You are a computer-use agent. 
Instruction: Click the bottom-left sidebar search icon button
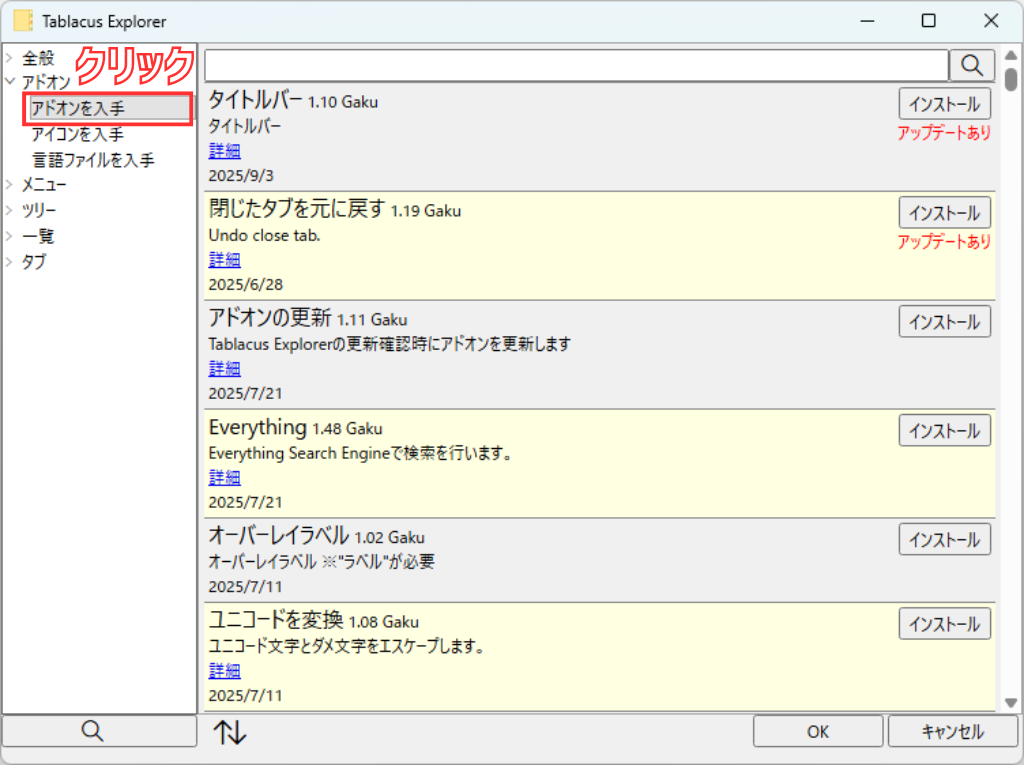92,731
